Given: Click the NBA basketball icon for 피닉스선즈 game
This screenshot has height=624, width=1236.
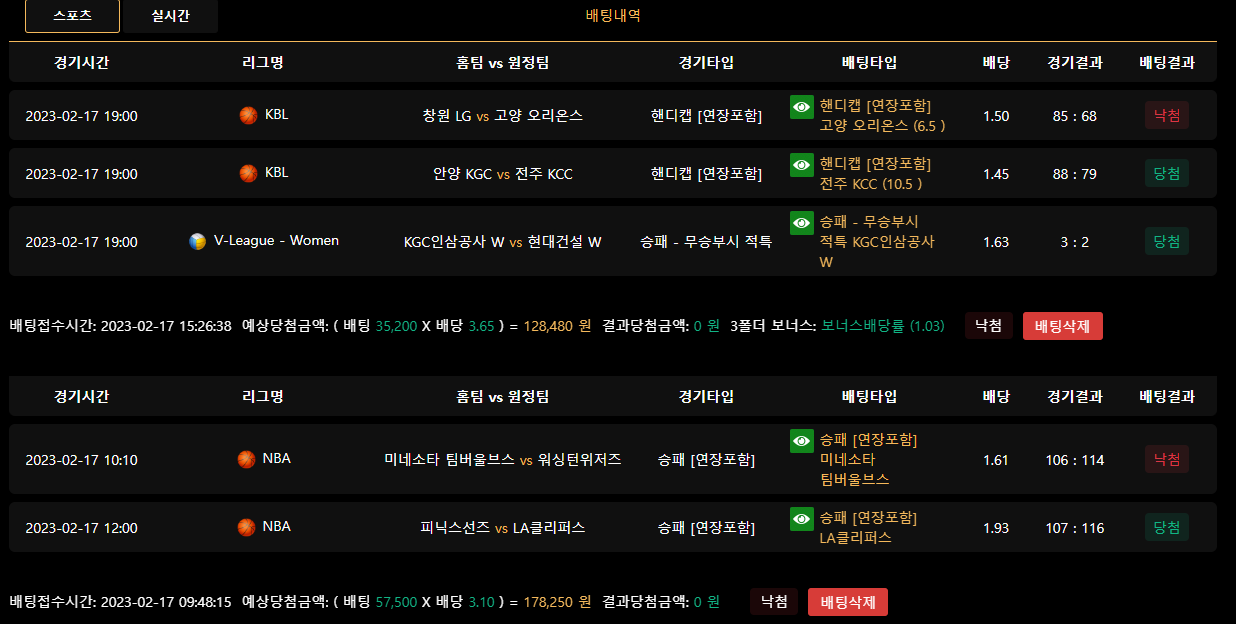Looking at the screenshot, I should [246, 527].
